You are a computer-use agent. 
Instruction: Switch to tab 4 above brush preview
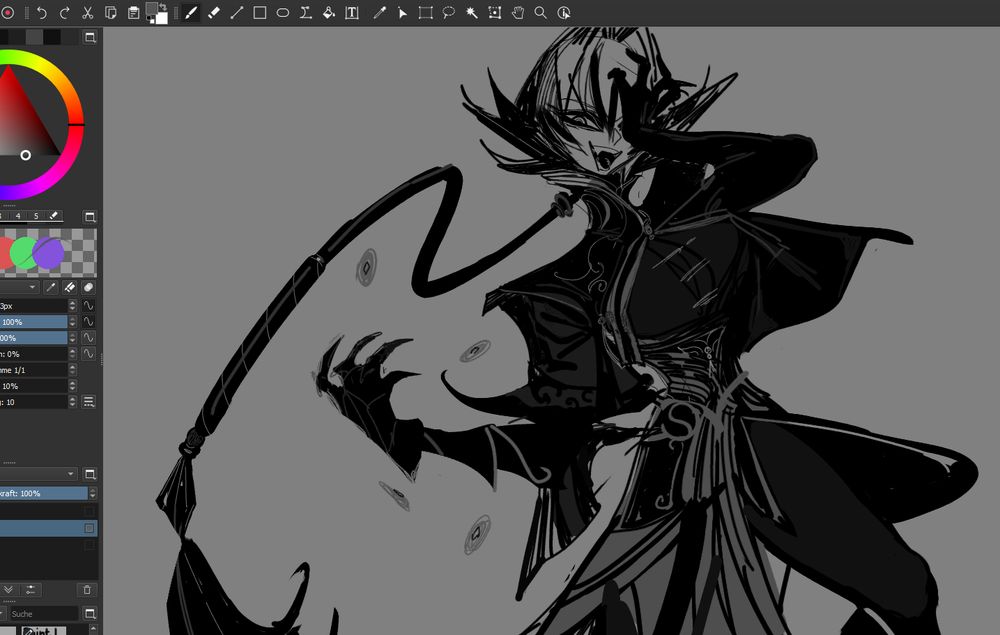[x=18, y=216]
